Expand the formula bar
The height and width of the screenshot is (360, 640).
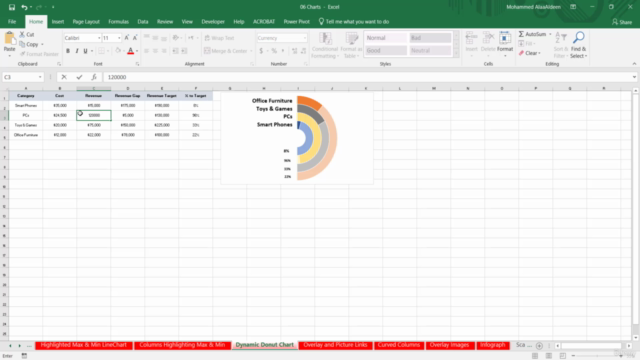tap(634, 77)
